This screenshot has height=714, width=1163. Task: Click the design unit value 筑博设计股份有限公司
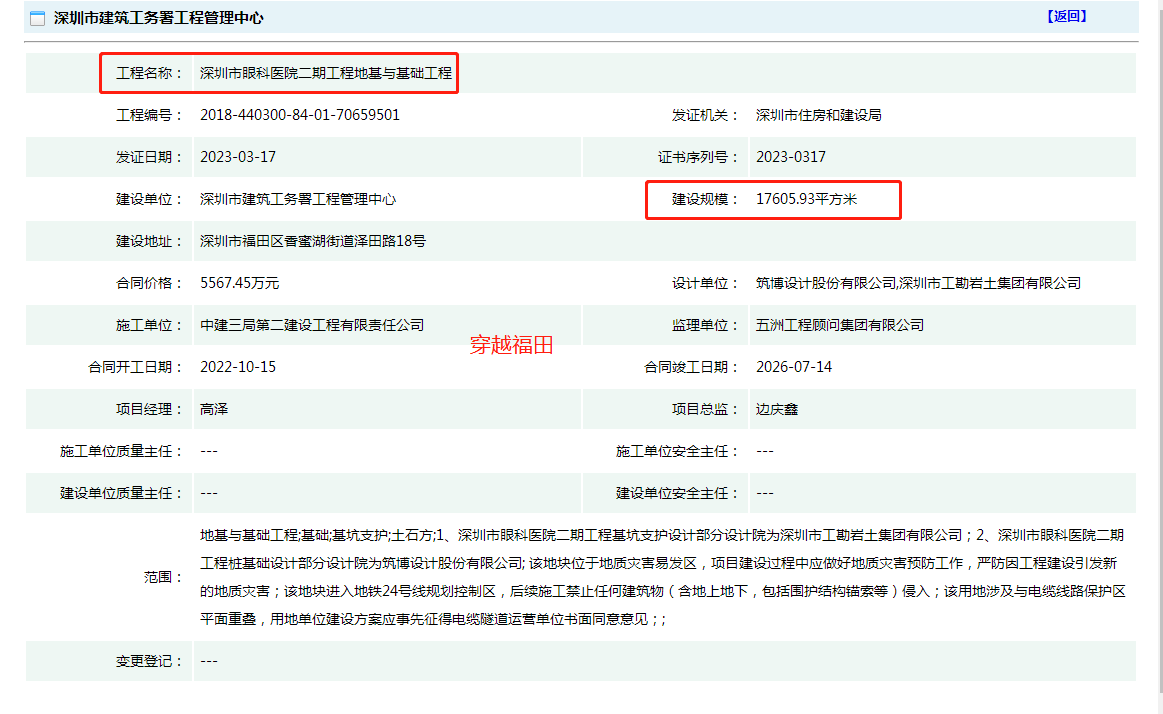coord(826,283)
